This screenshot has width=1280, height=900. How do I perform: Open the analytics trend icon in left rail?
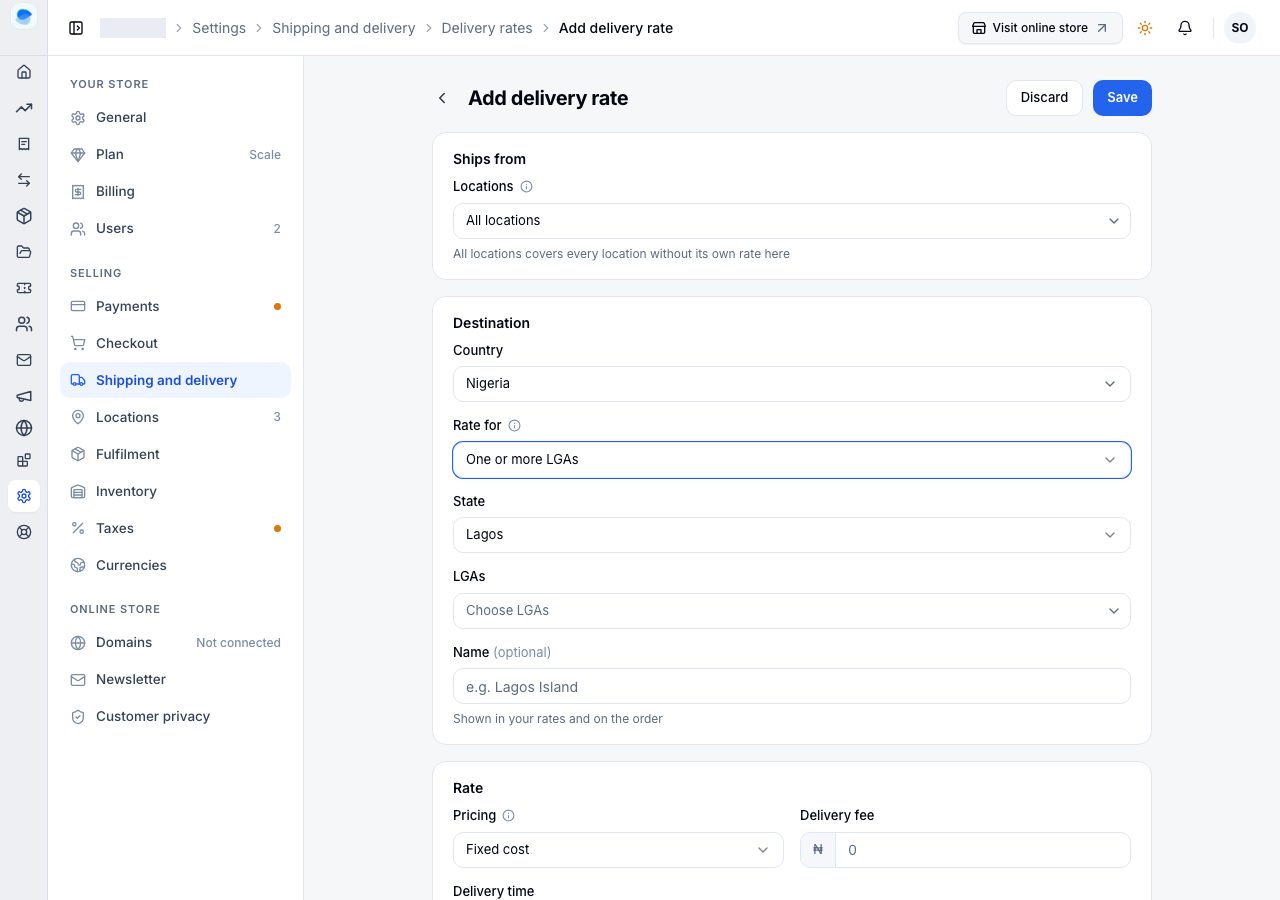pos(24,108)
